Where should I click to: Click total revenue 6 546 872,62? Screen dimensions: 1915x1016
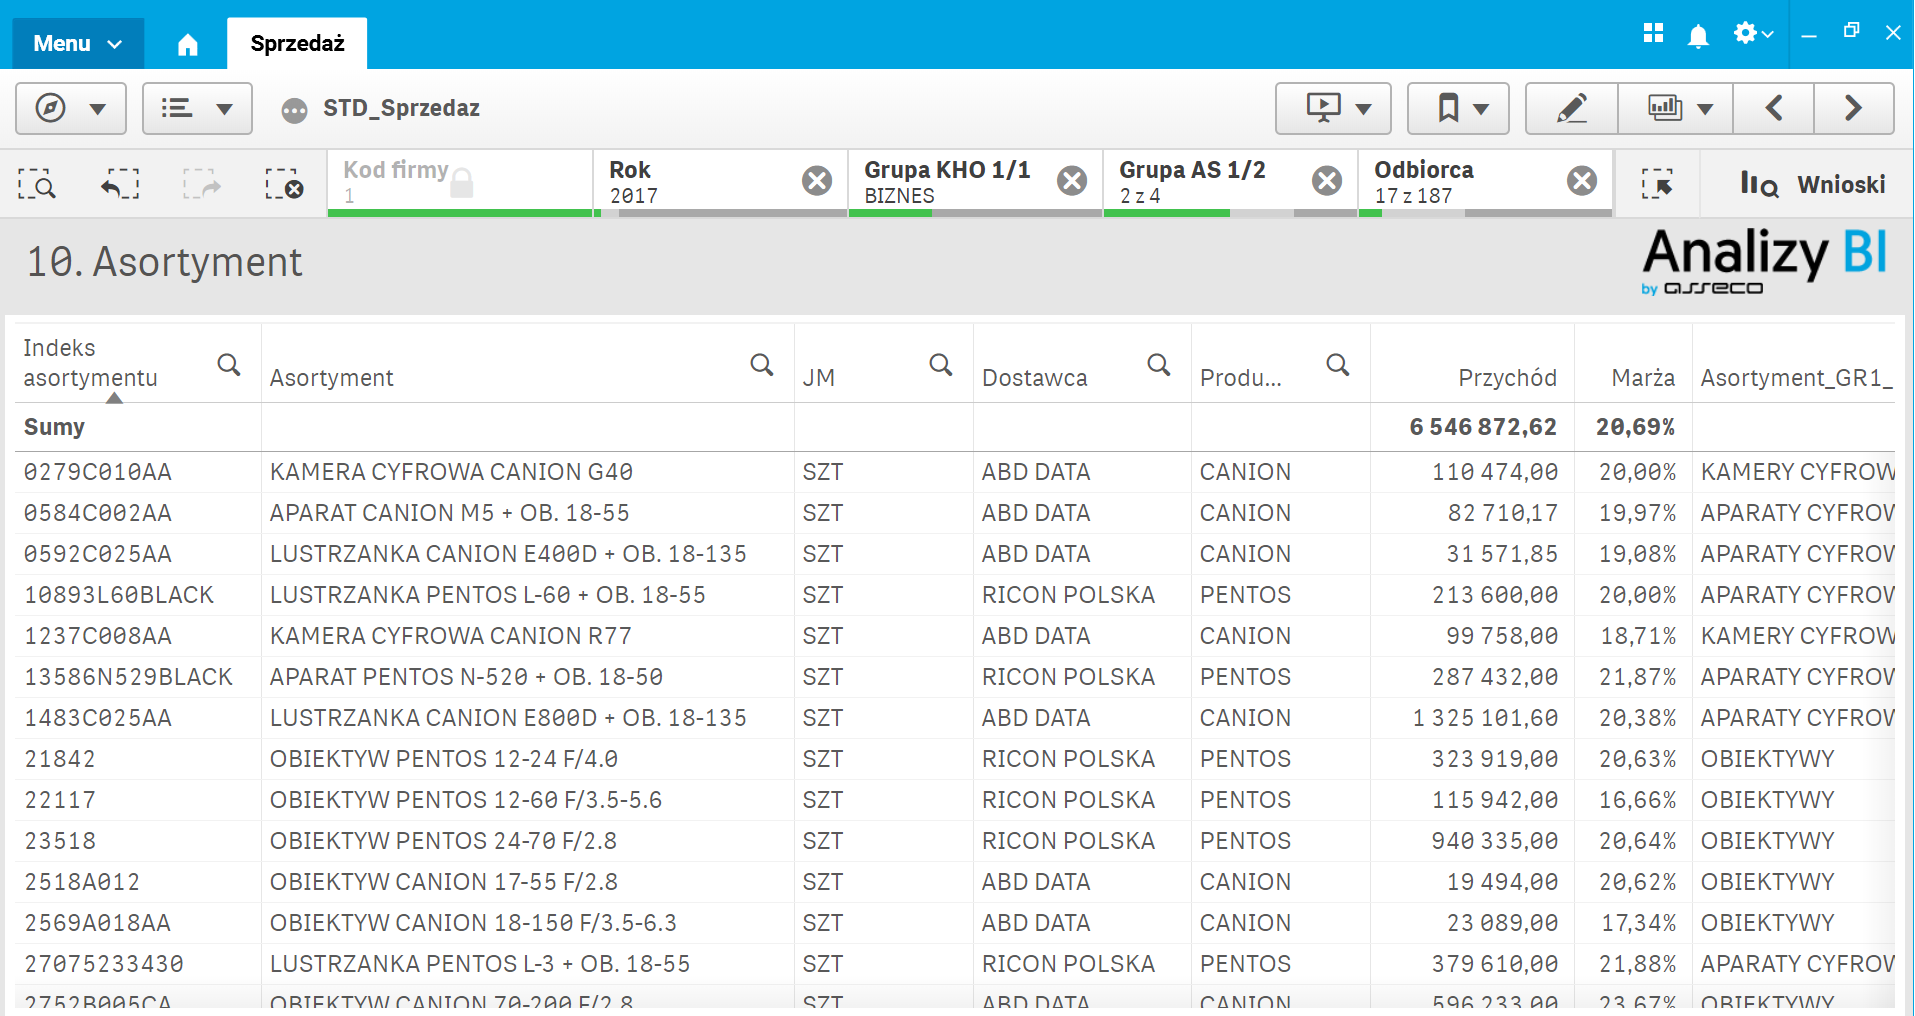pyautogui.click(x=1483, y=427)
